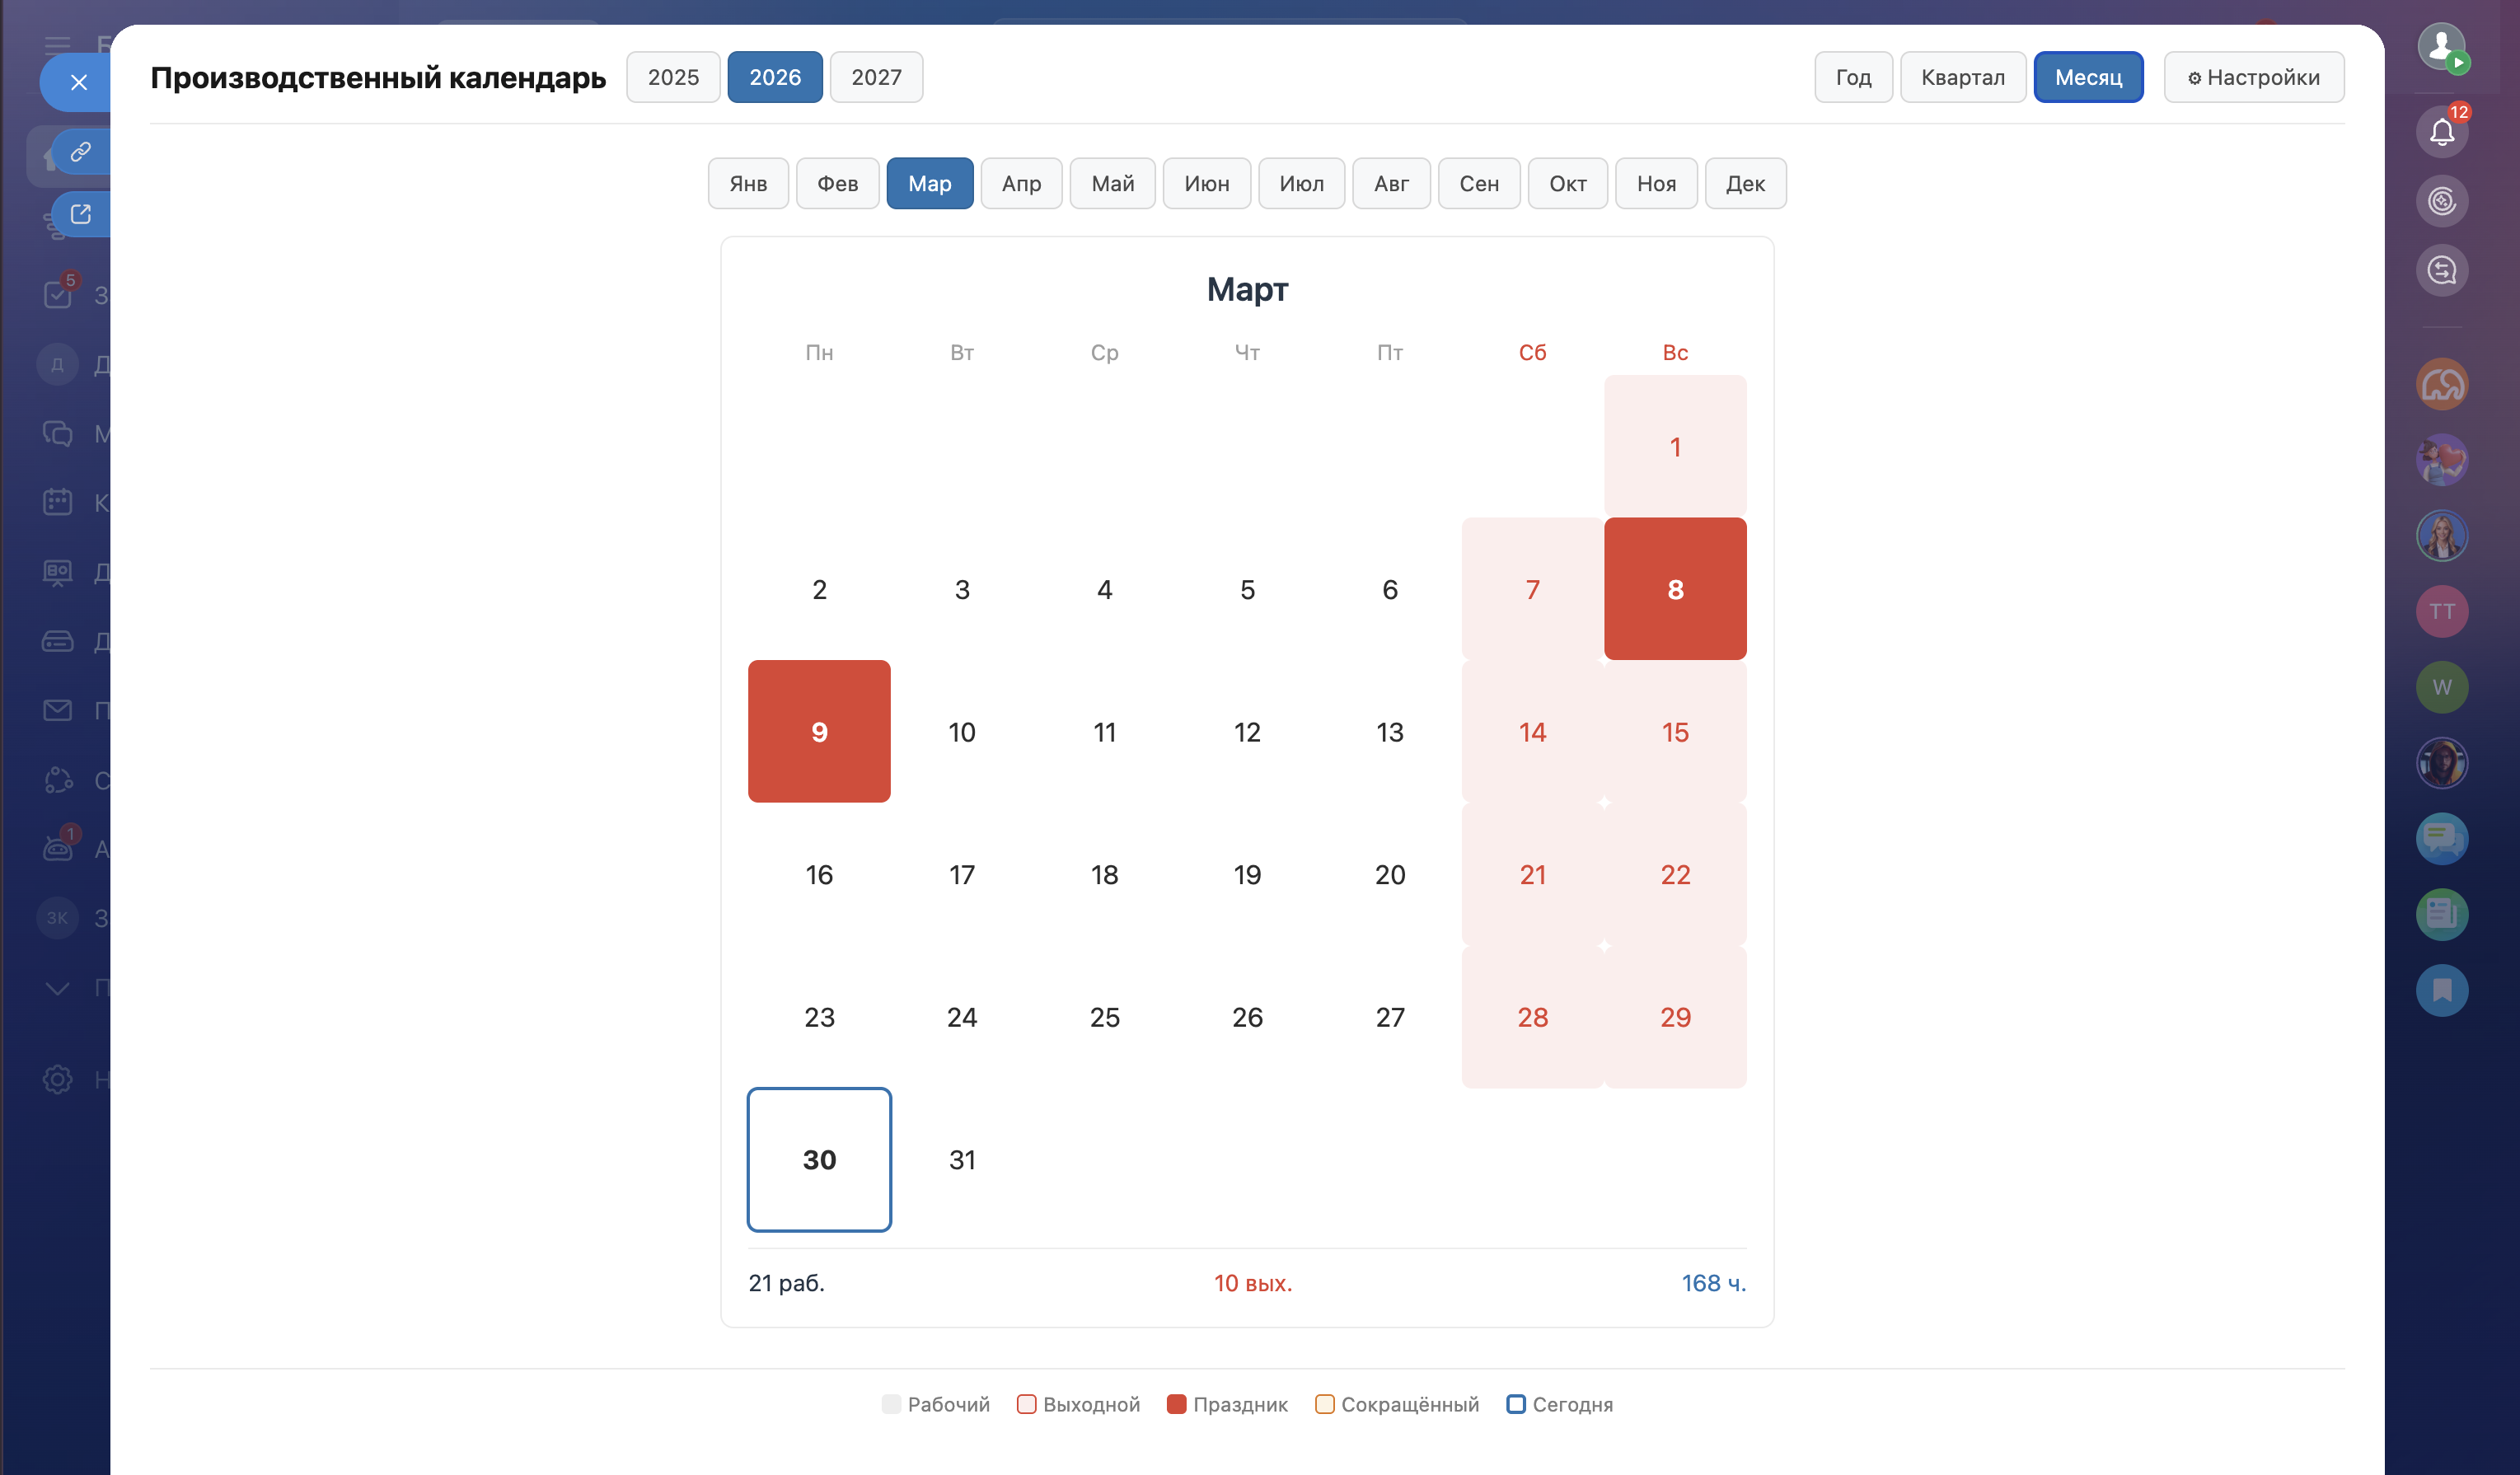The height and width of the screenshot is (1475, 2520).
Task: Click the Праздник red legend swatch
Action: pyautogui.click(x=1176, y=1404)
